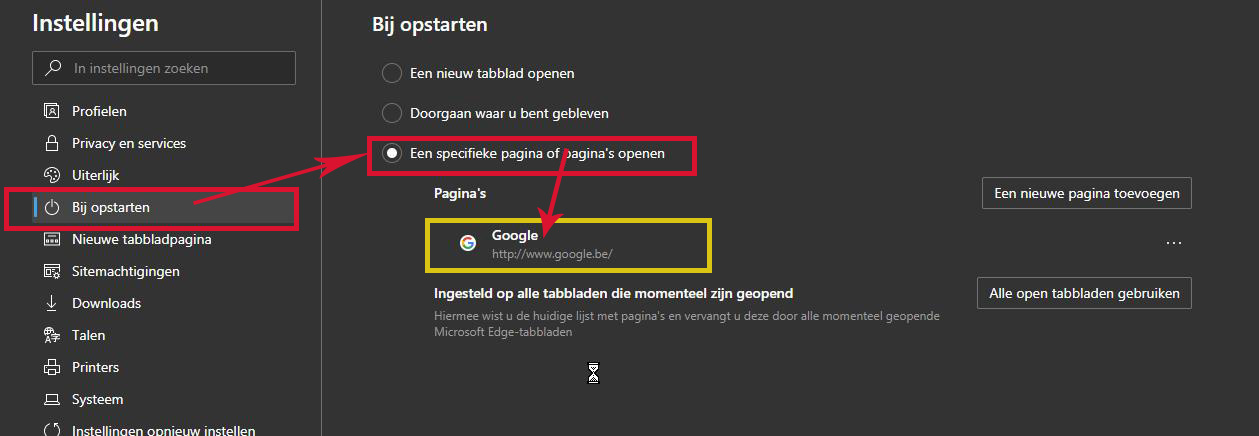
Task: Open 'Instellingen opnieuw instellen' settings section
Action: click(163, 430)
